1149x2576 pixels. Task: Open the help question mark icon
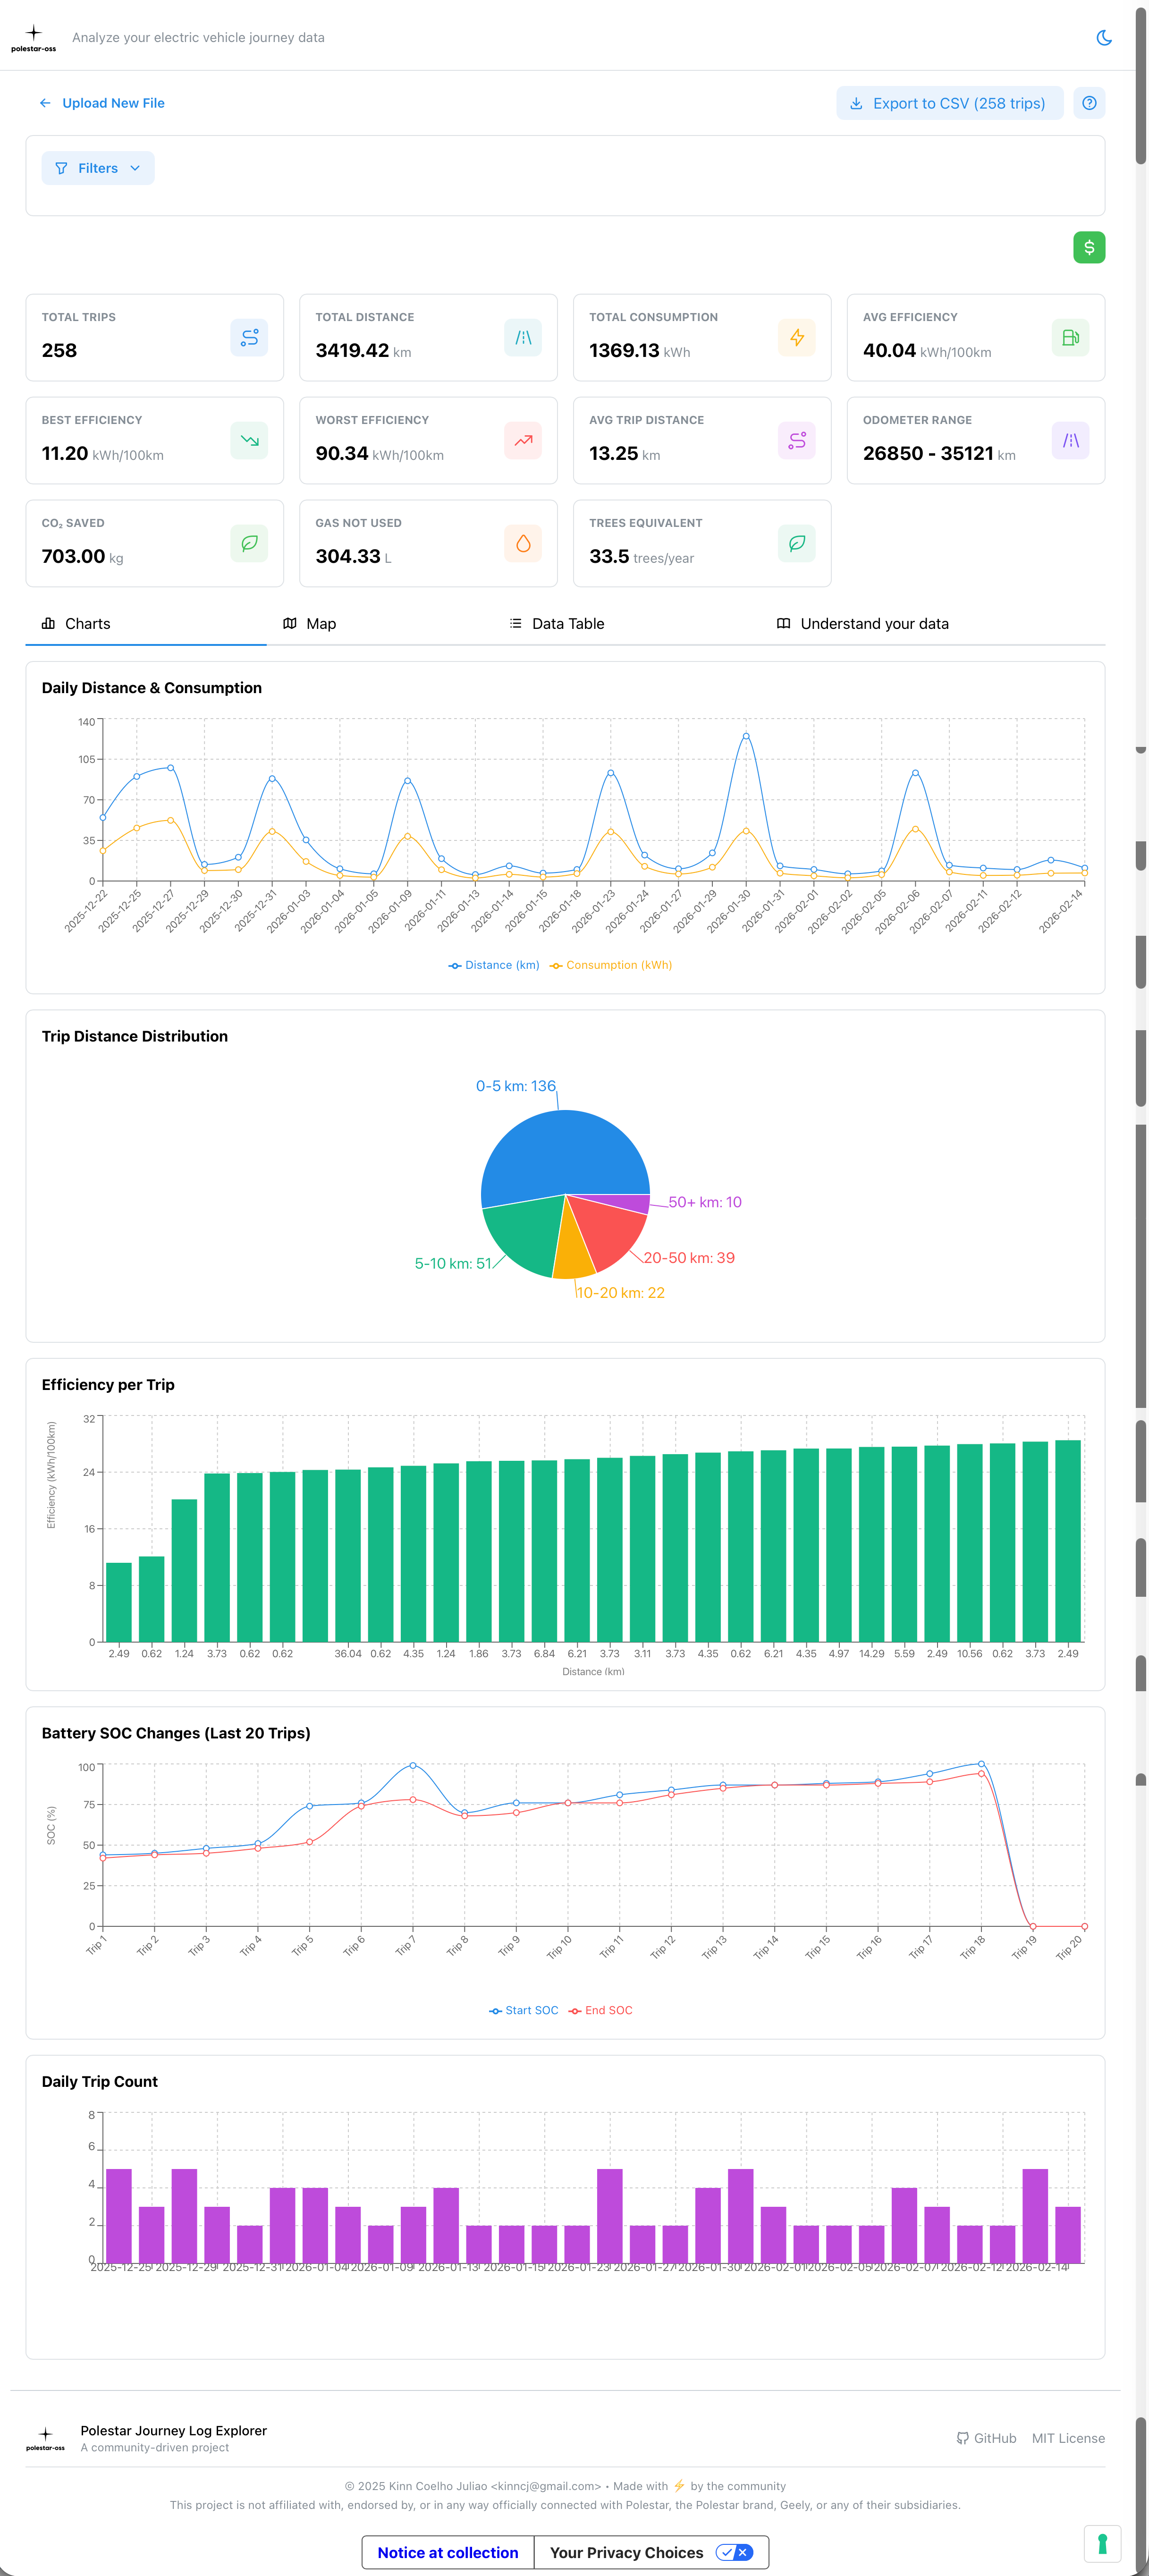click(x=1088, y=103)
